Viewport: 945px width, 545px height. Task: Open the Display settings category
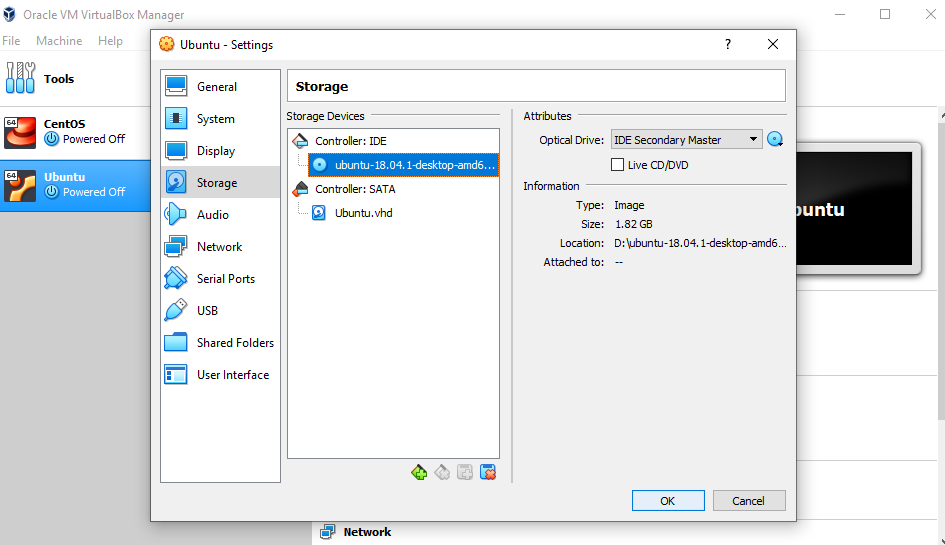220,151
